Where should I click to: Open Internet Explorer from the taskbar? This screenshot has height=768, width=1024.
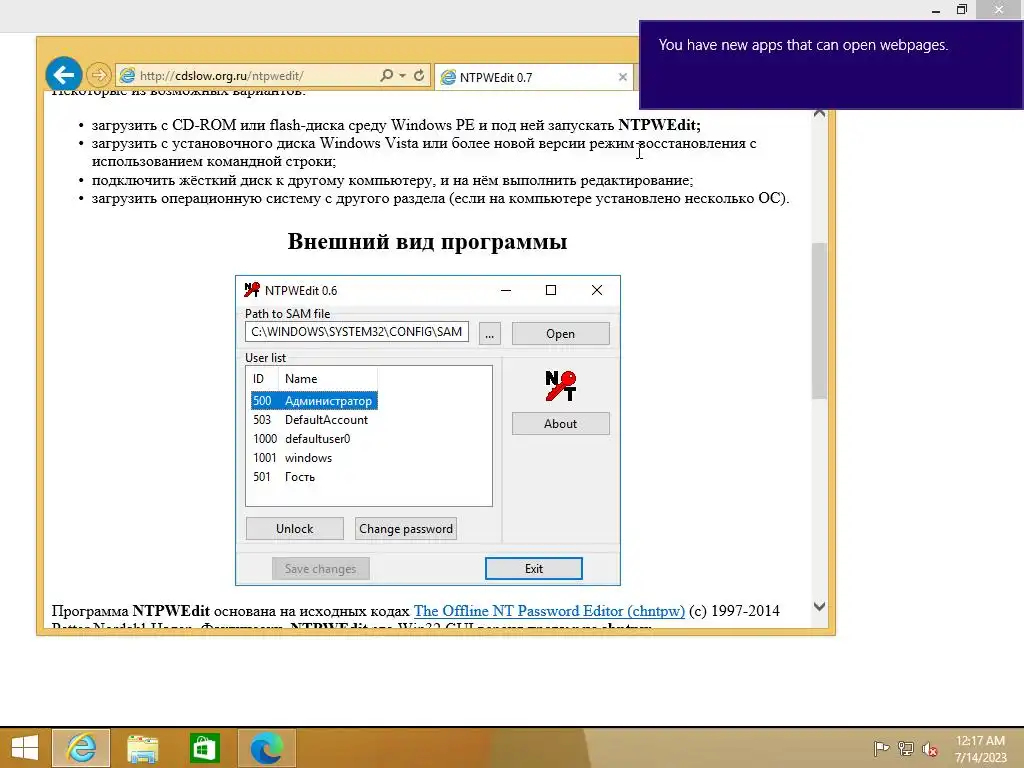coord(81,748)
